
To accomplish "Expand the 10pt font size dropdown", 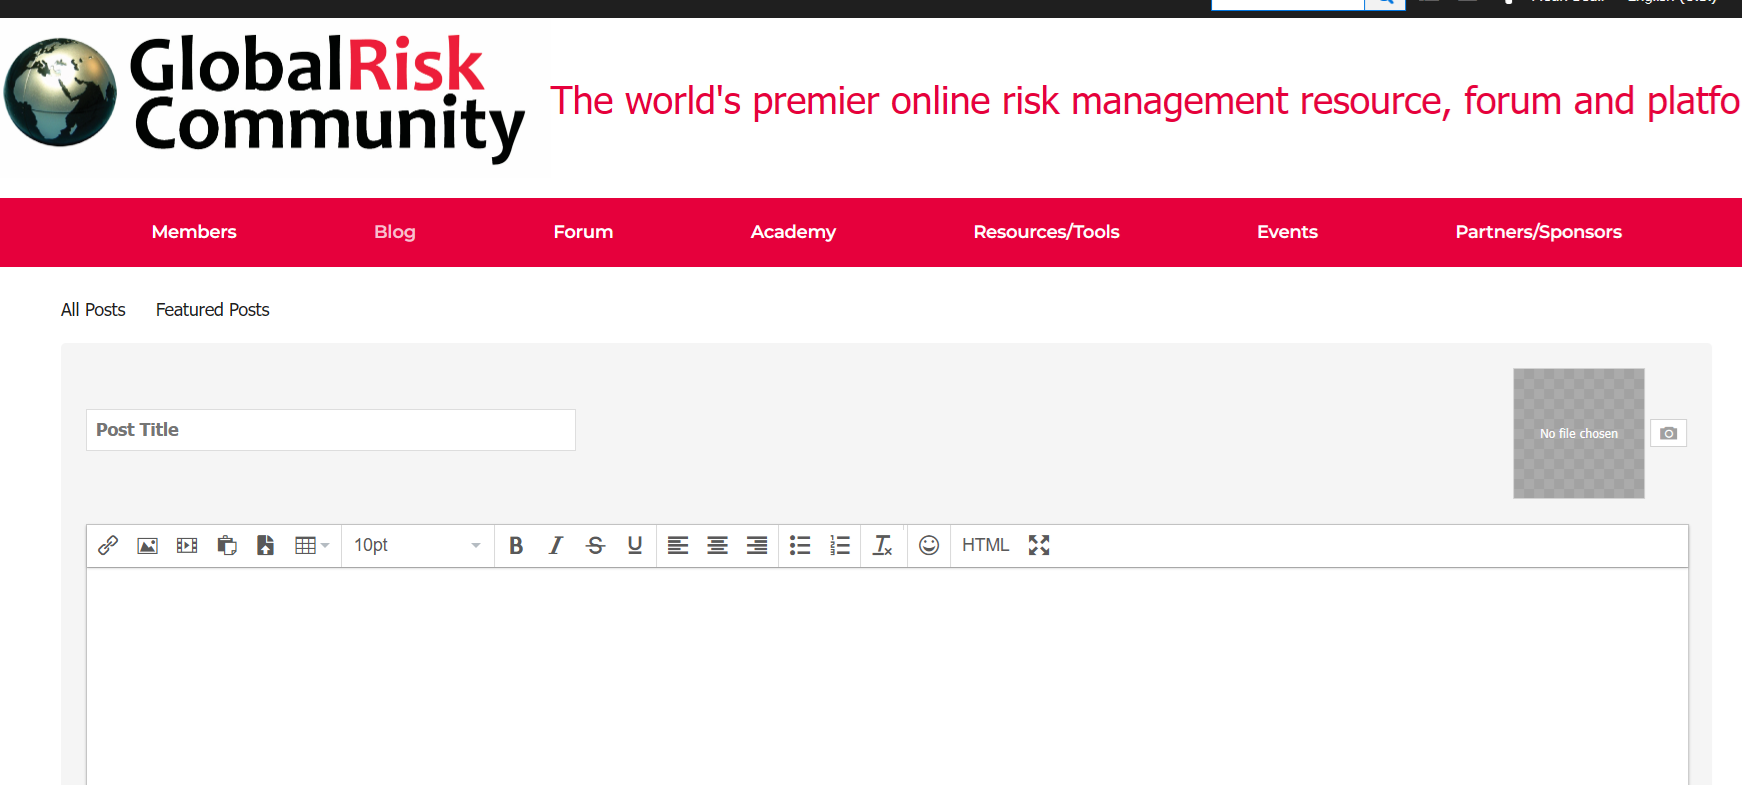I will (417, 545).
